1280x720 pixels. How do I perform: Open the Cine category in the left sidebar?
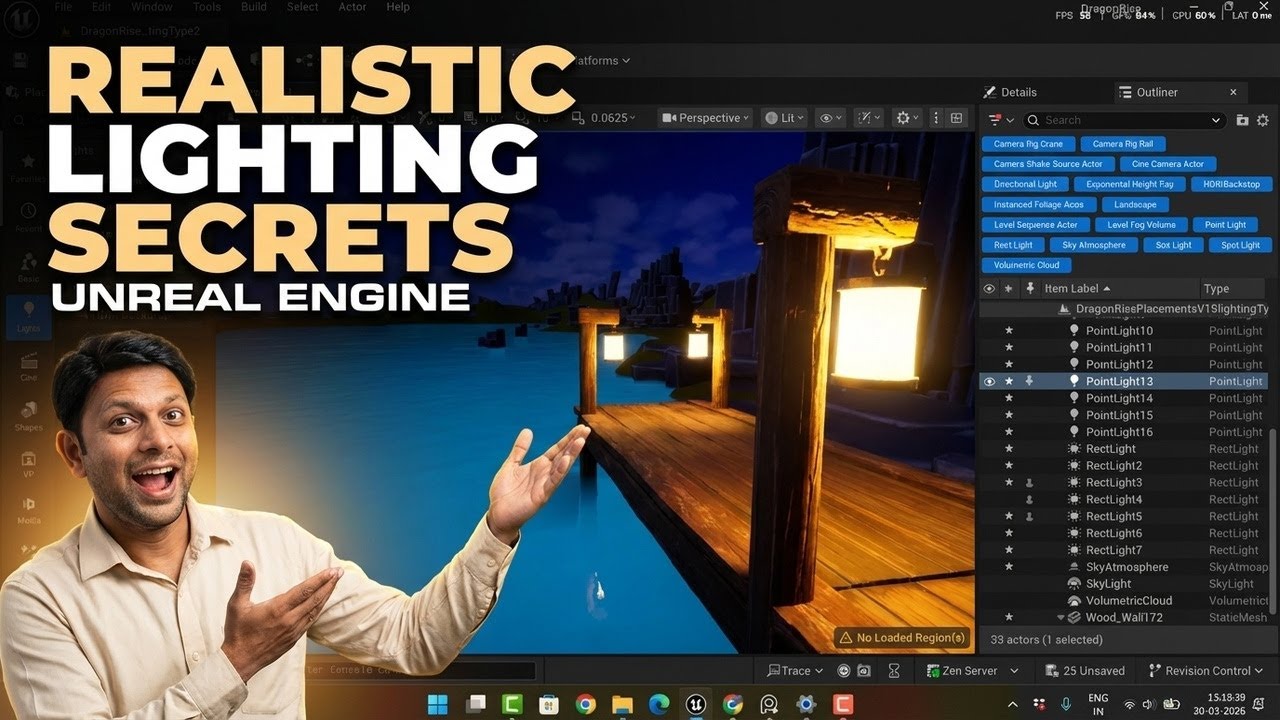point(29,366)
